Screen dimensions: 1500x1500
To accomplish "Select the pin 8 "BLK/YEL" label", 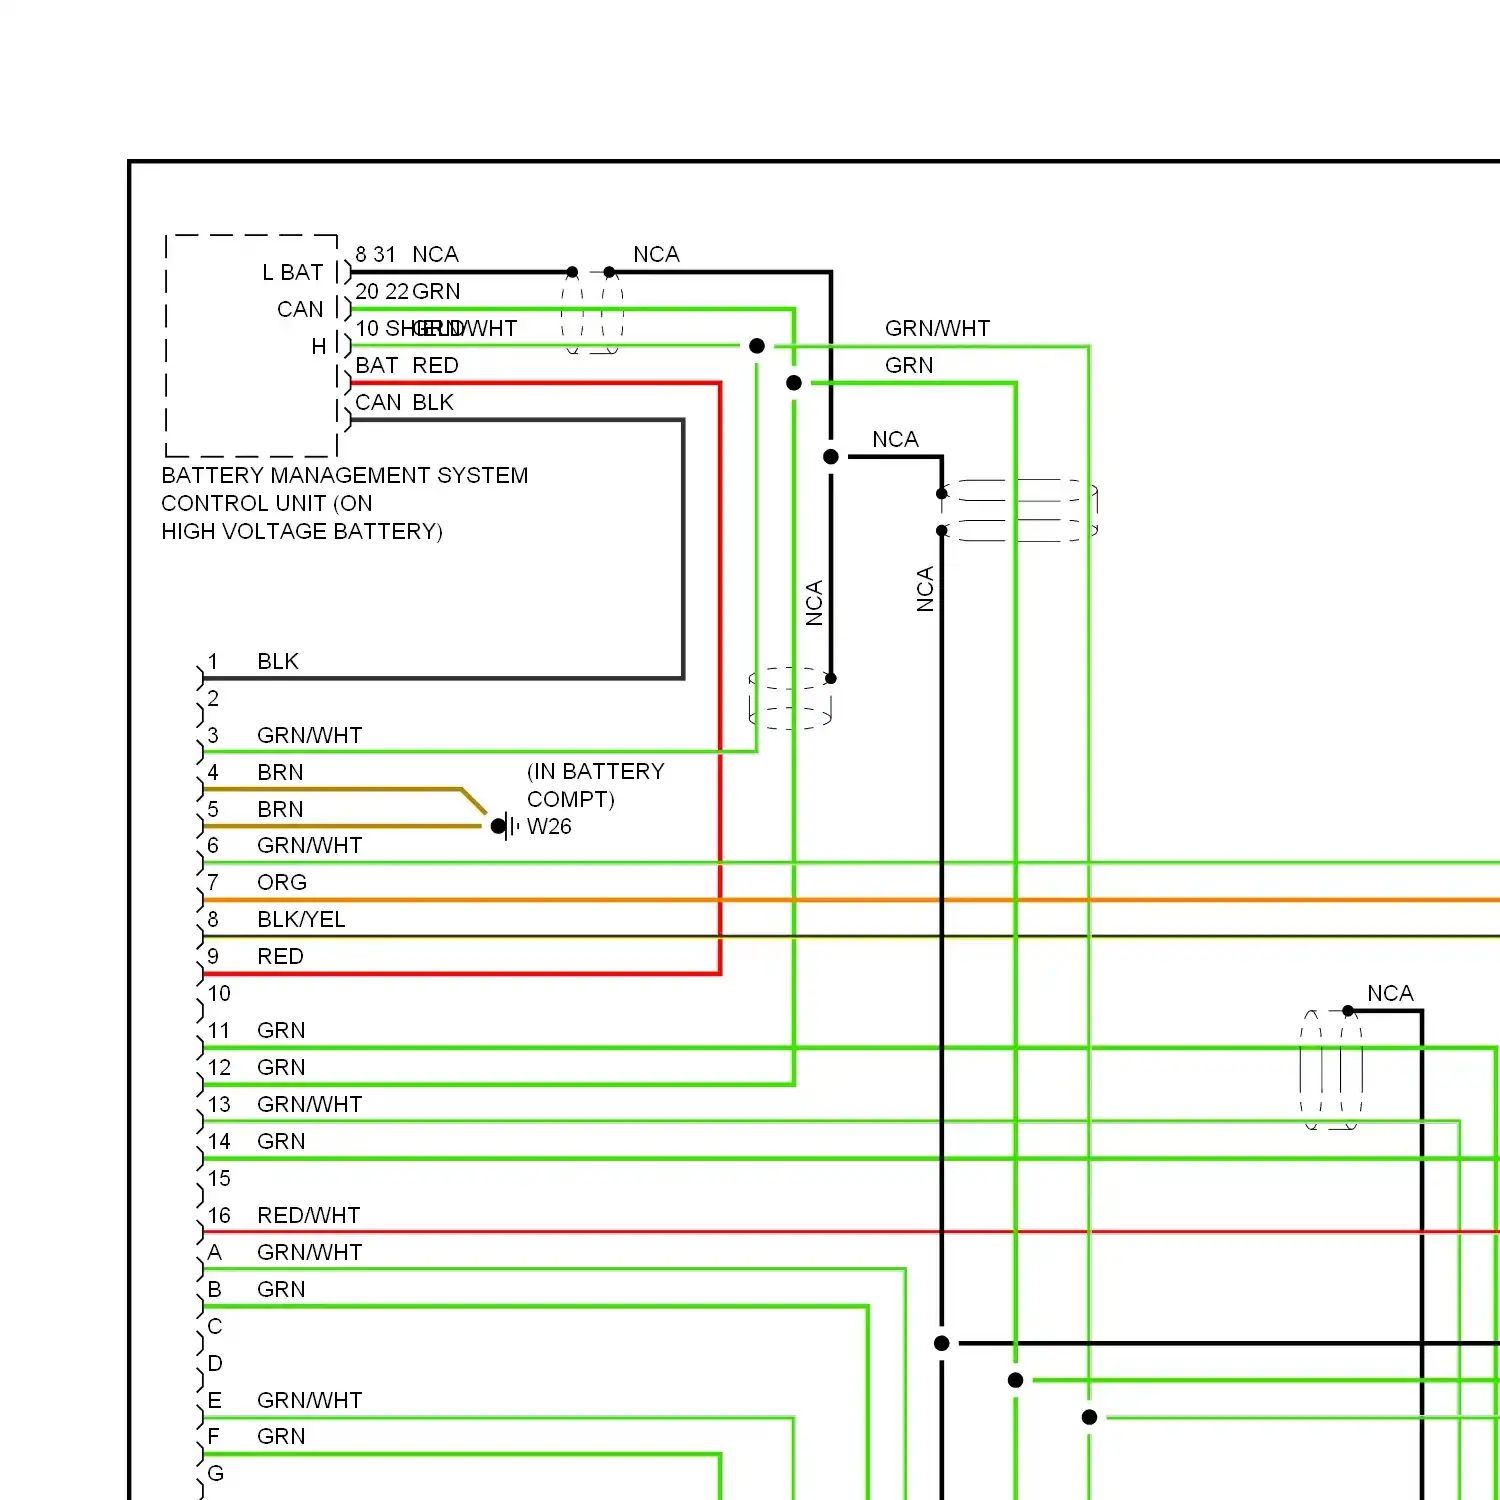I will (301, 919).
